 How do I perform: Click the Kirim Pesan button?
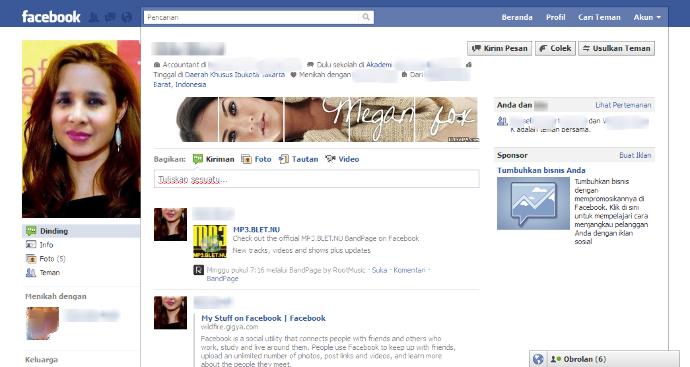499,48
